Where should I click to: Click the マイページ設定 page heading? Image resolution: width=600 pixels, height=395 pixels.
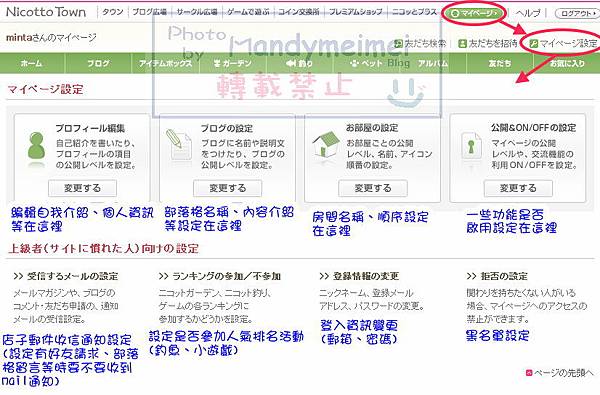(x=46, y=90)
